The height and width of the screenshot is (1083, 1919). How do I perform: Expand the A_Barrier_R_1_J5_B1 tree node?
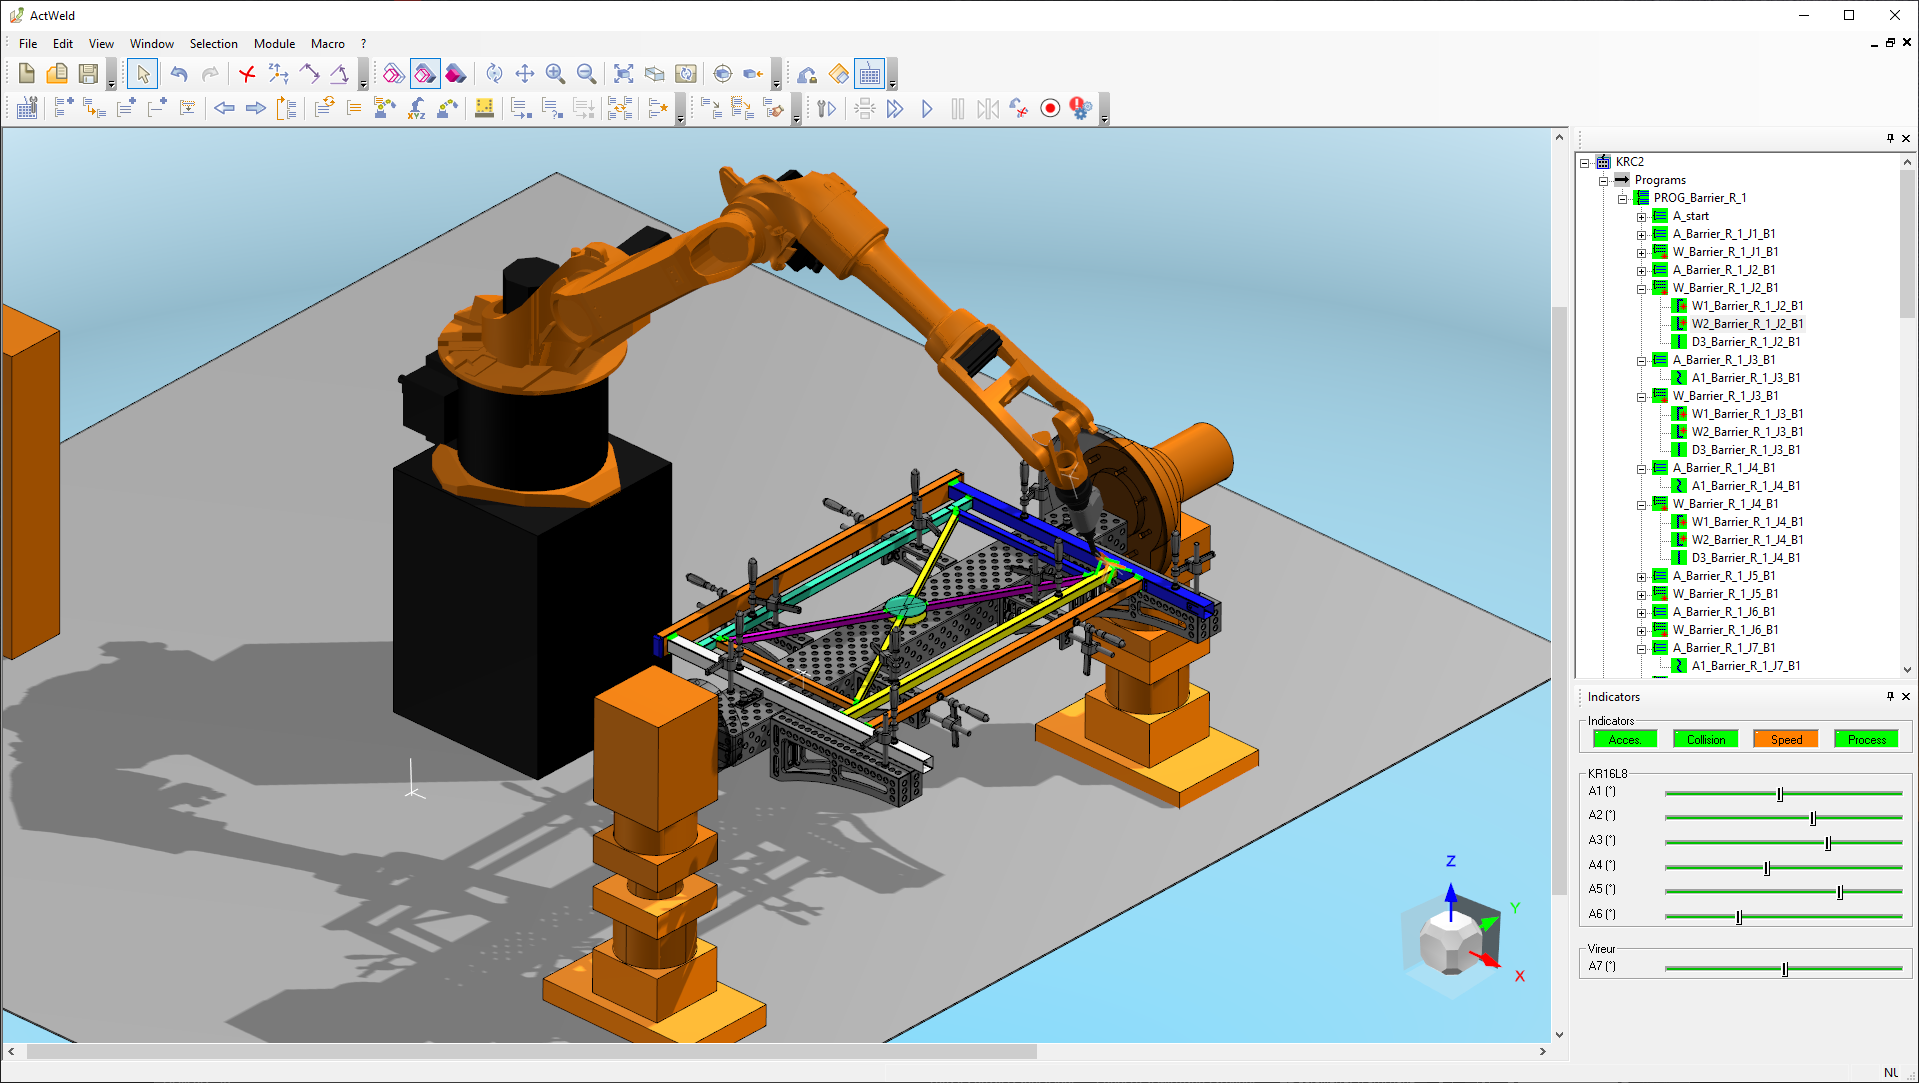1641,577
